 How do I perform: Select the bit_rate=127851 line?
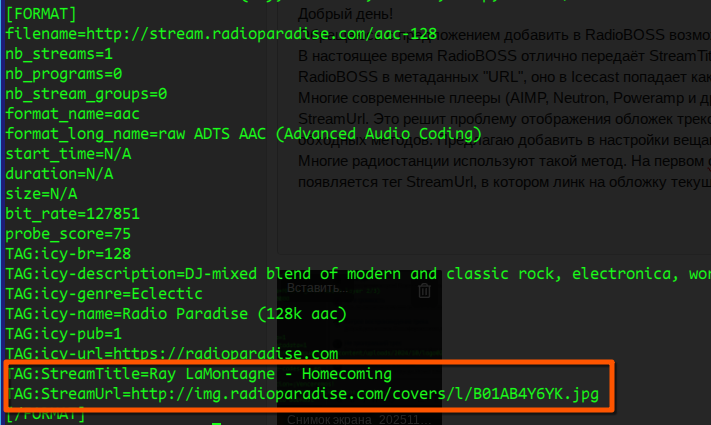point(72,213)
